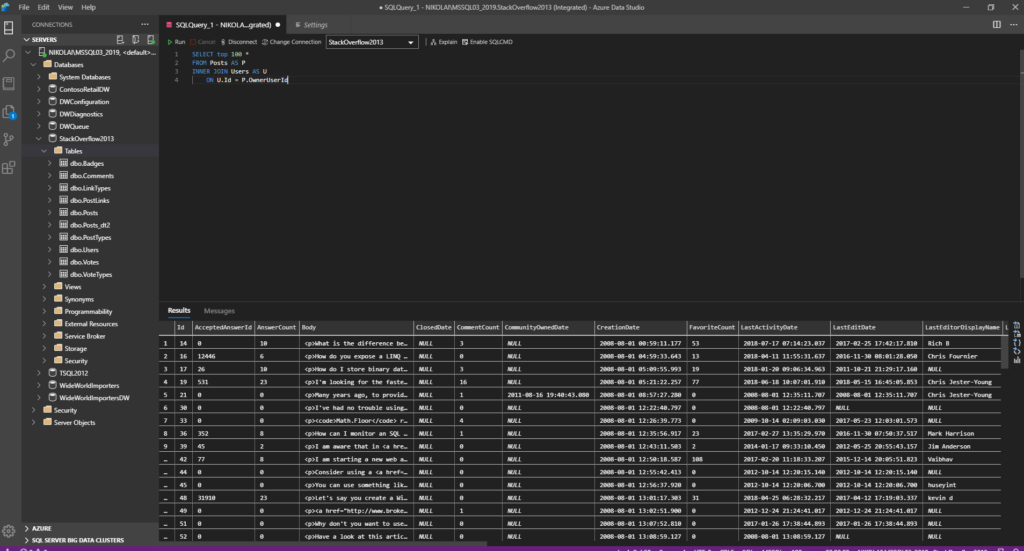Screen dimensions: 1024x551
Task: Open the Source Control view
Action: 8,140
